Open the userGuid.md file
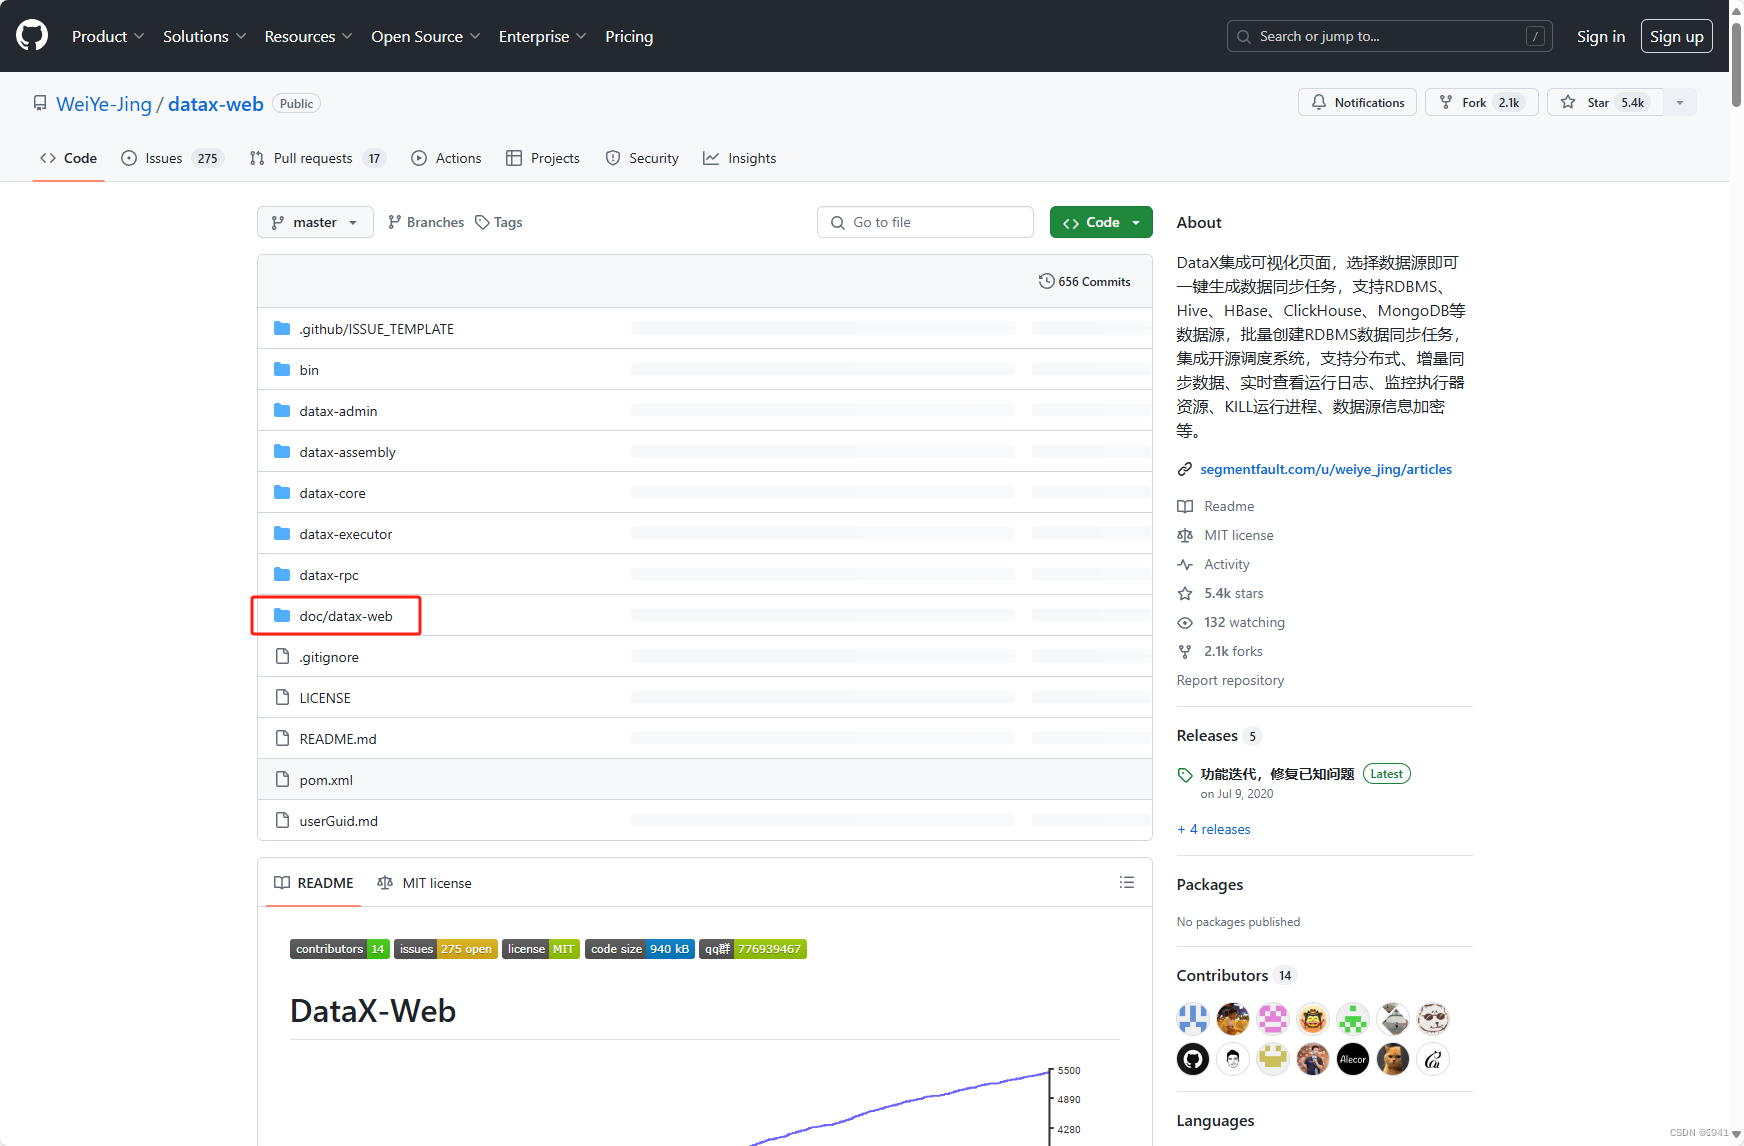Screen dimensions: 1744x1146 coord(338,821)
